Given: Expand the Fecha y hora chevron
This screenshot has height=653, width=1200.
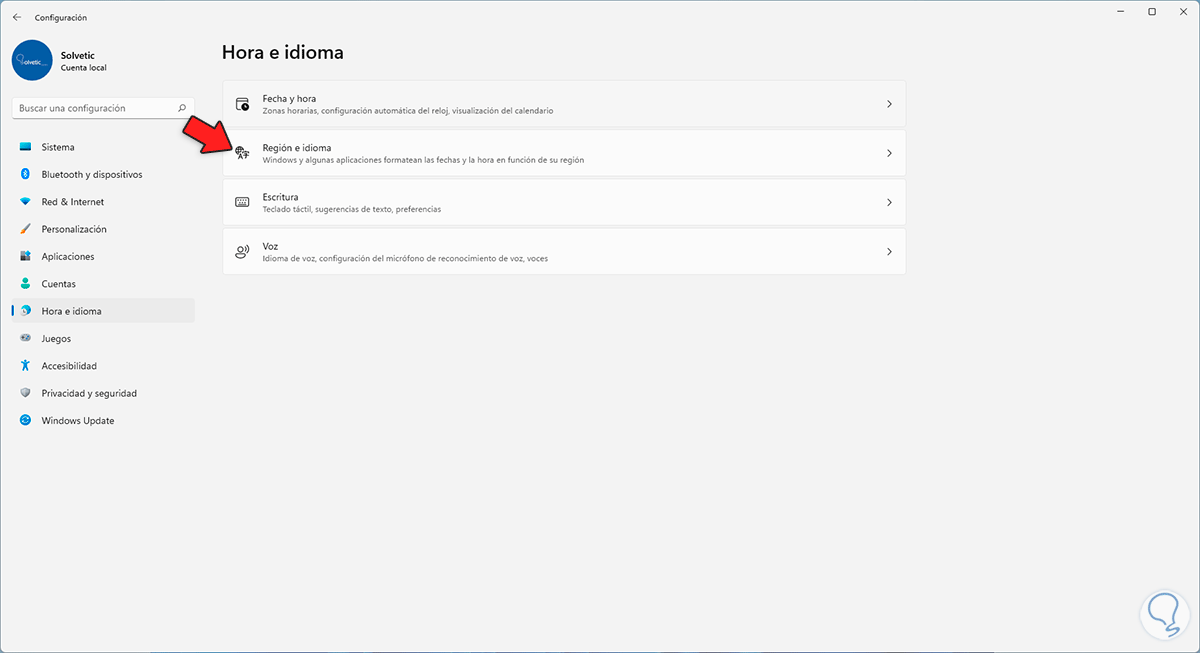Looking at the screenshot, I should pos(889,104).
